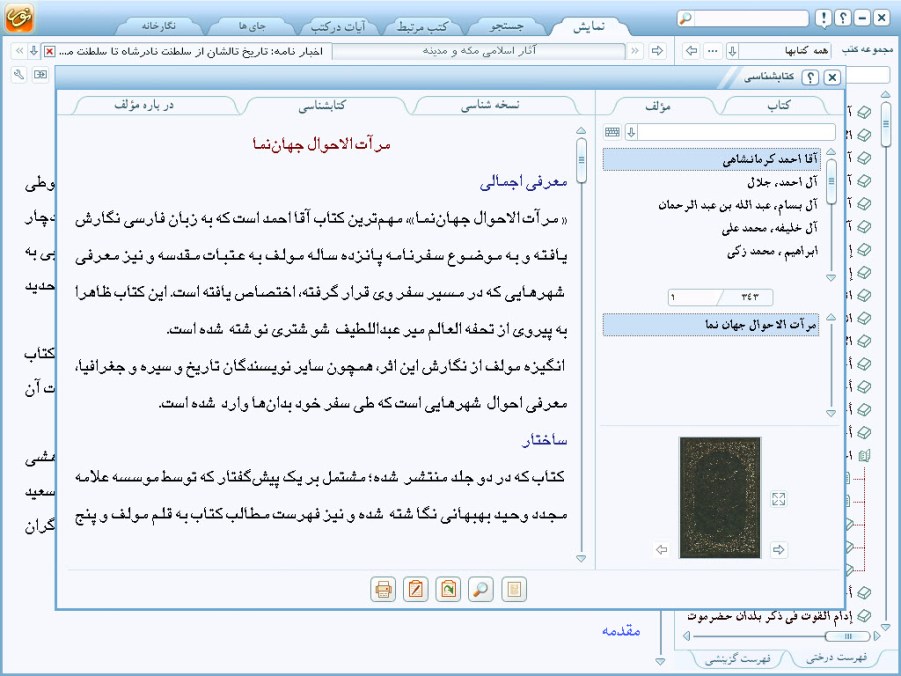Select author آقا احمد کرمانشاهی
901x676 pixels.
click(x=711, y=159)
